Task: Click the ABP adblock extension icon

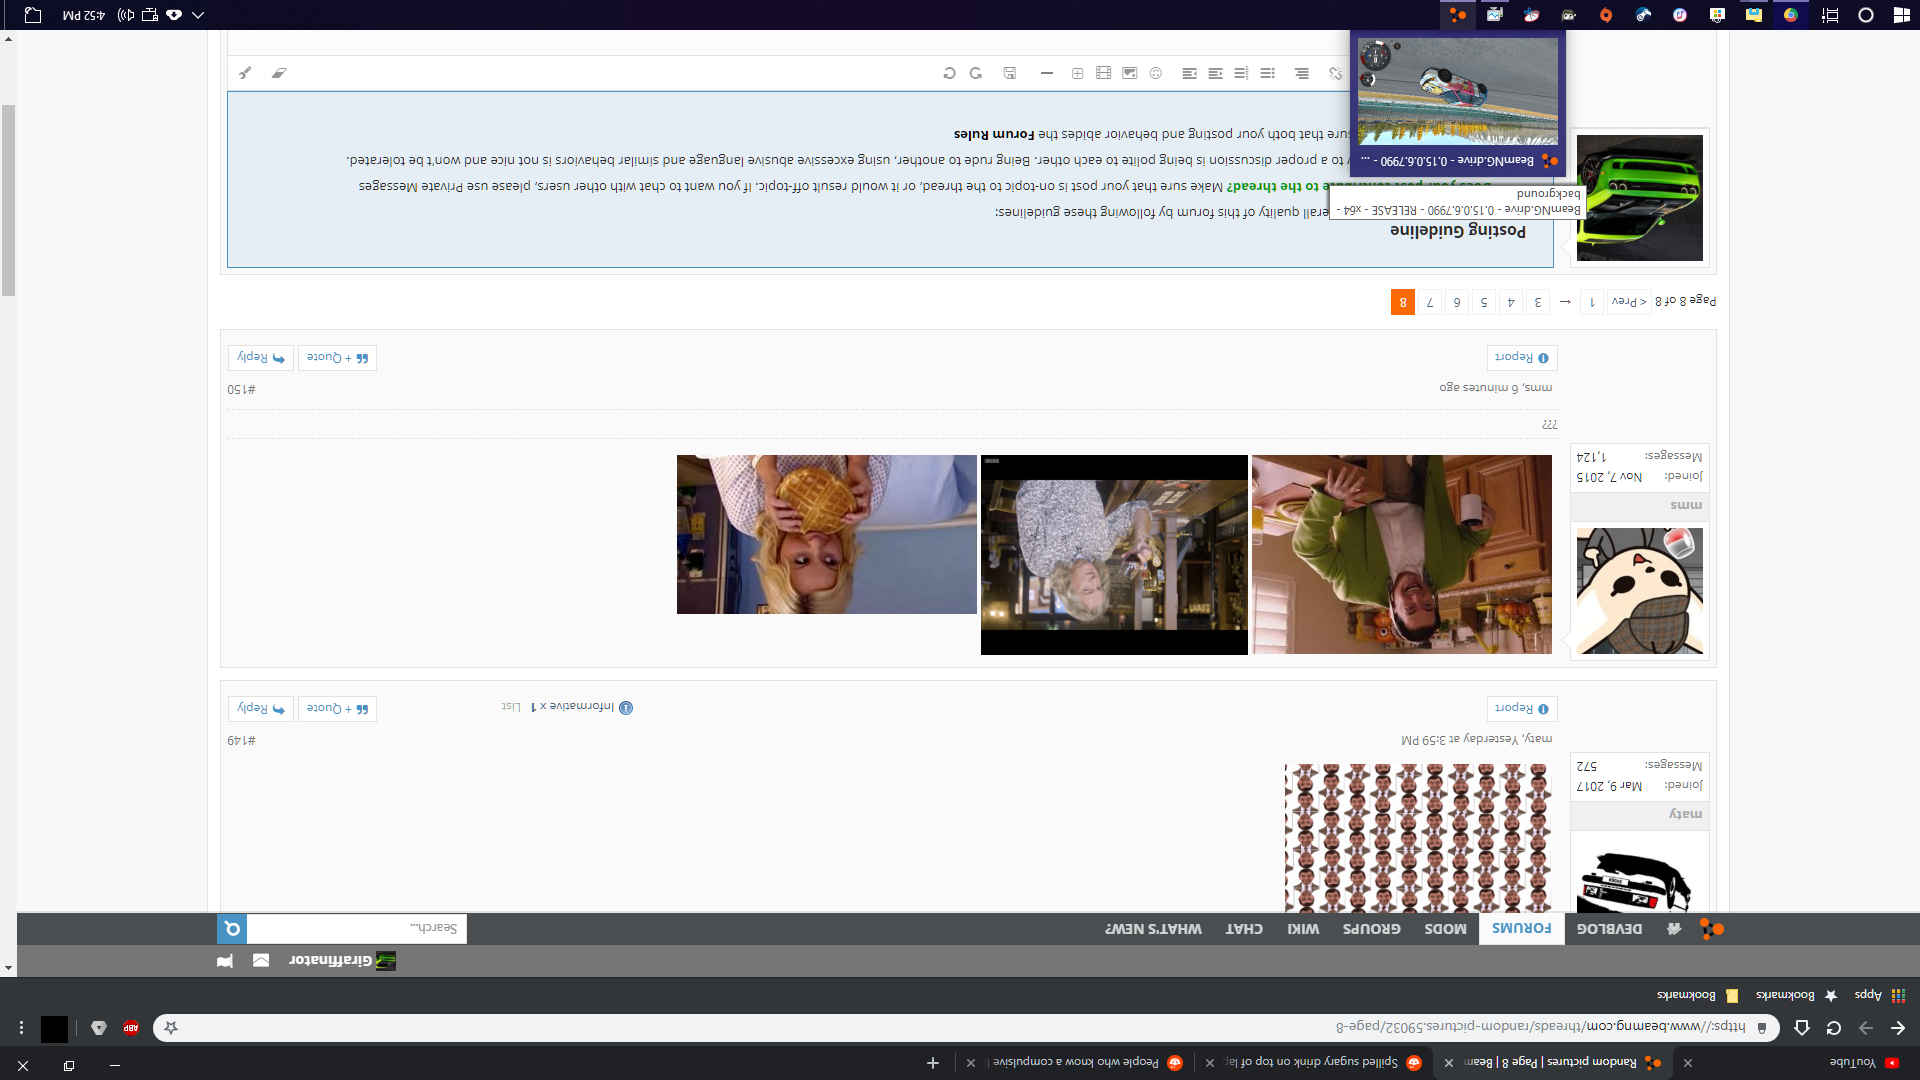Action: click(x=131, y=1028)
